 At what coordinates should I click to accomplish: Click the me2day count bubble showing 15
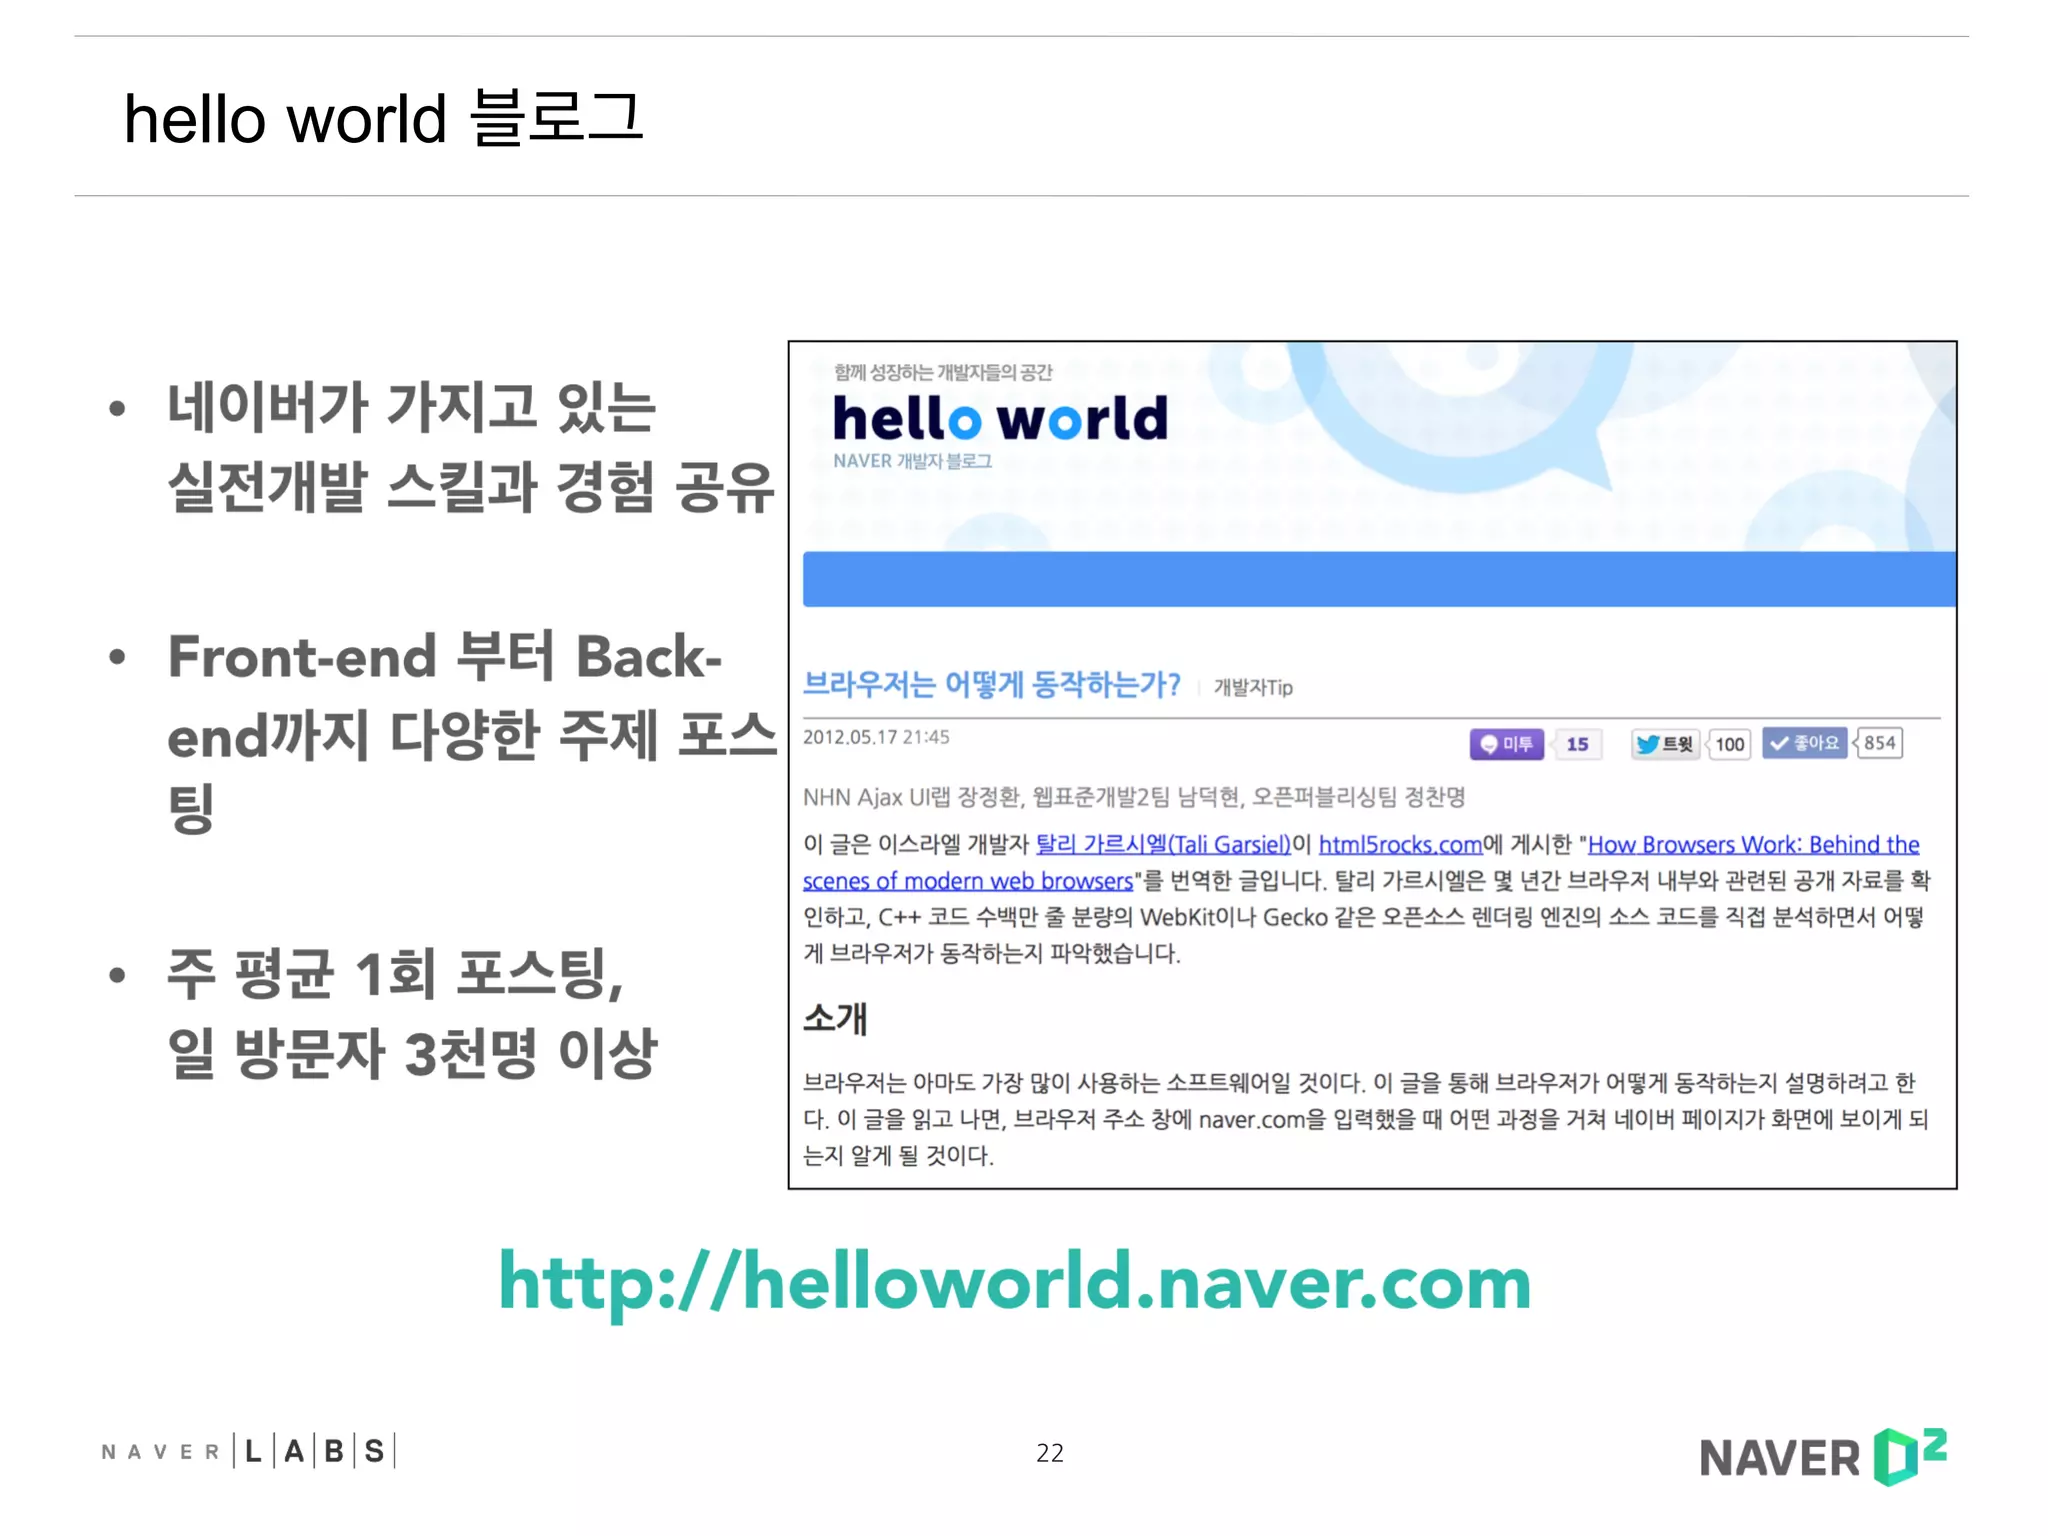coord(1577,744)
